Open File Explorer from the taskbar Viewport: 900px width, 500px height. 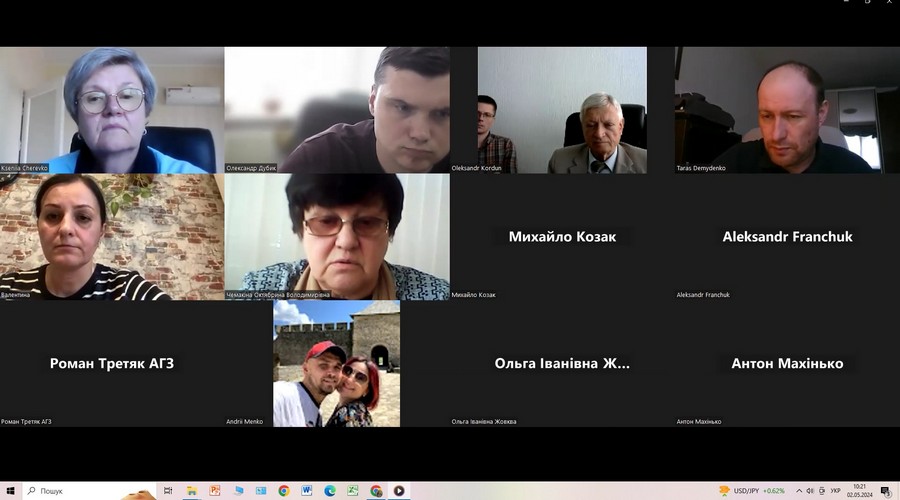click(x=192, y=491)
